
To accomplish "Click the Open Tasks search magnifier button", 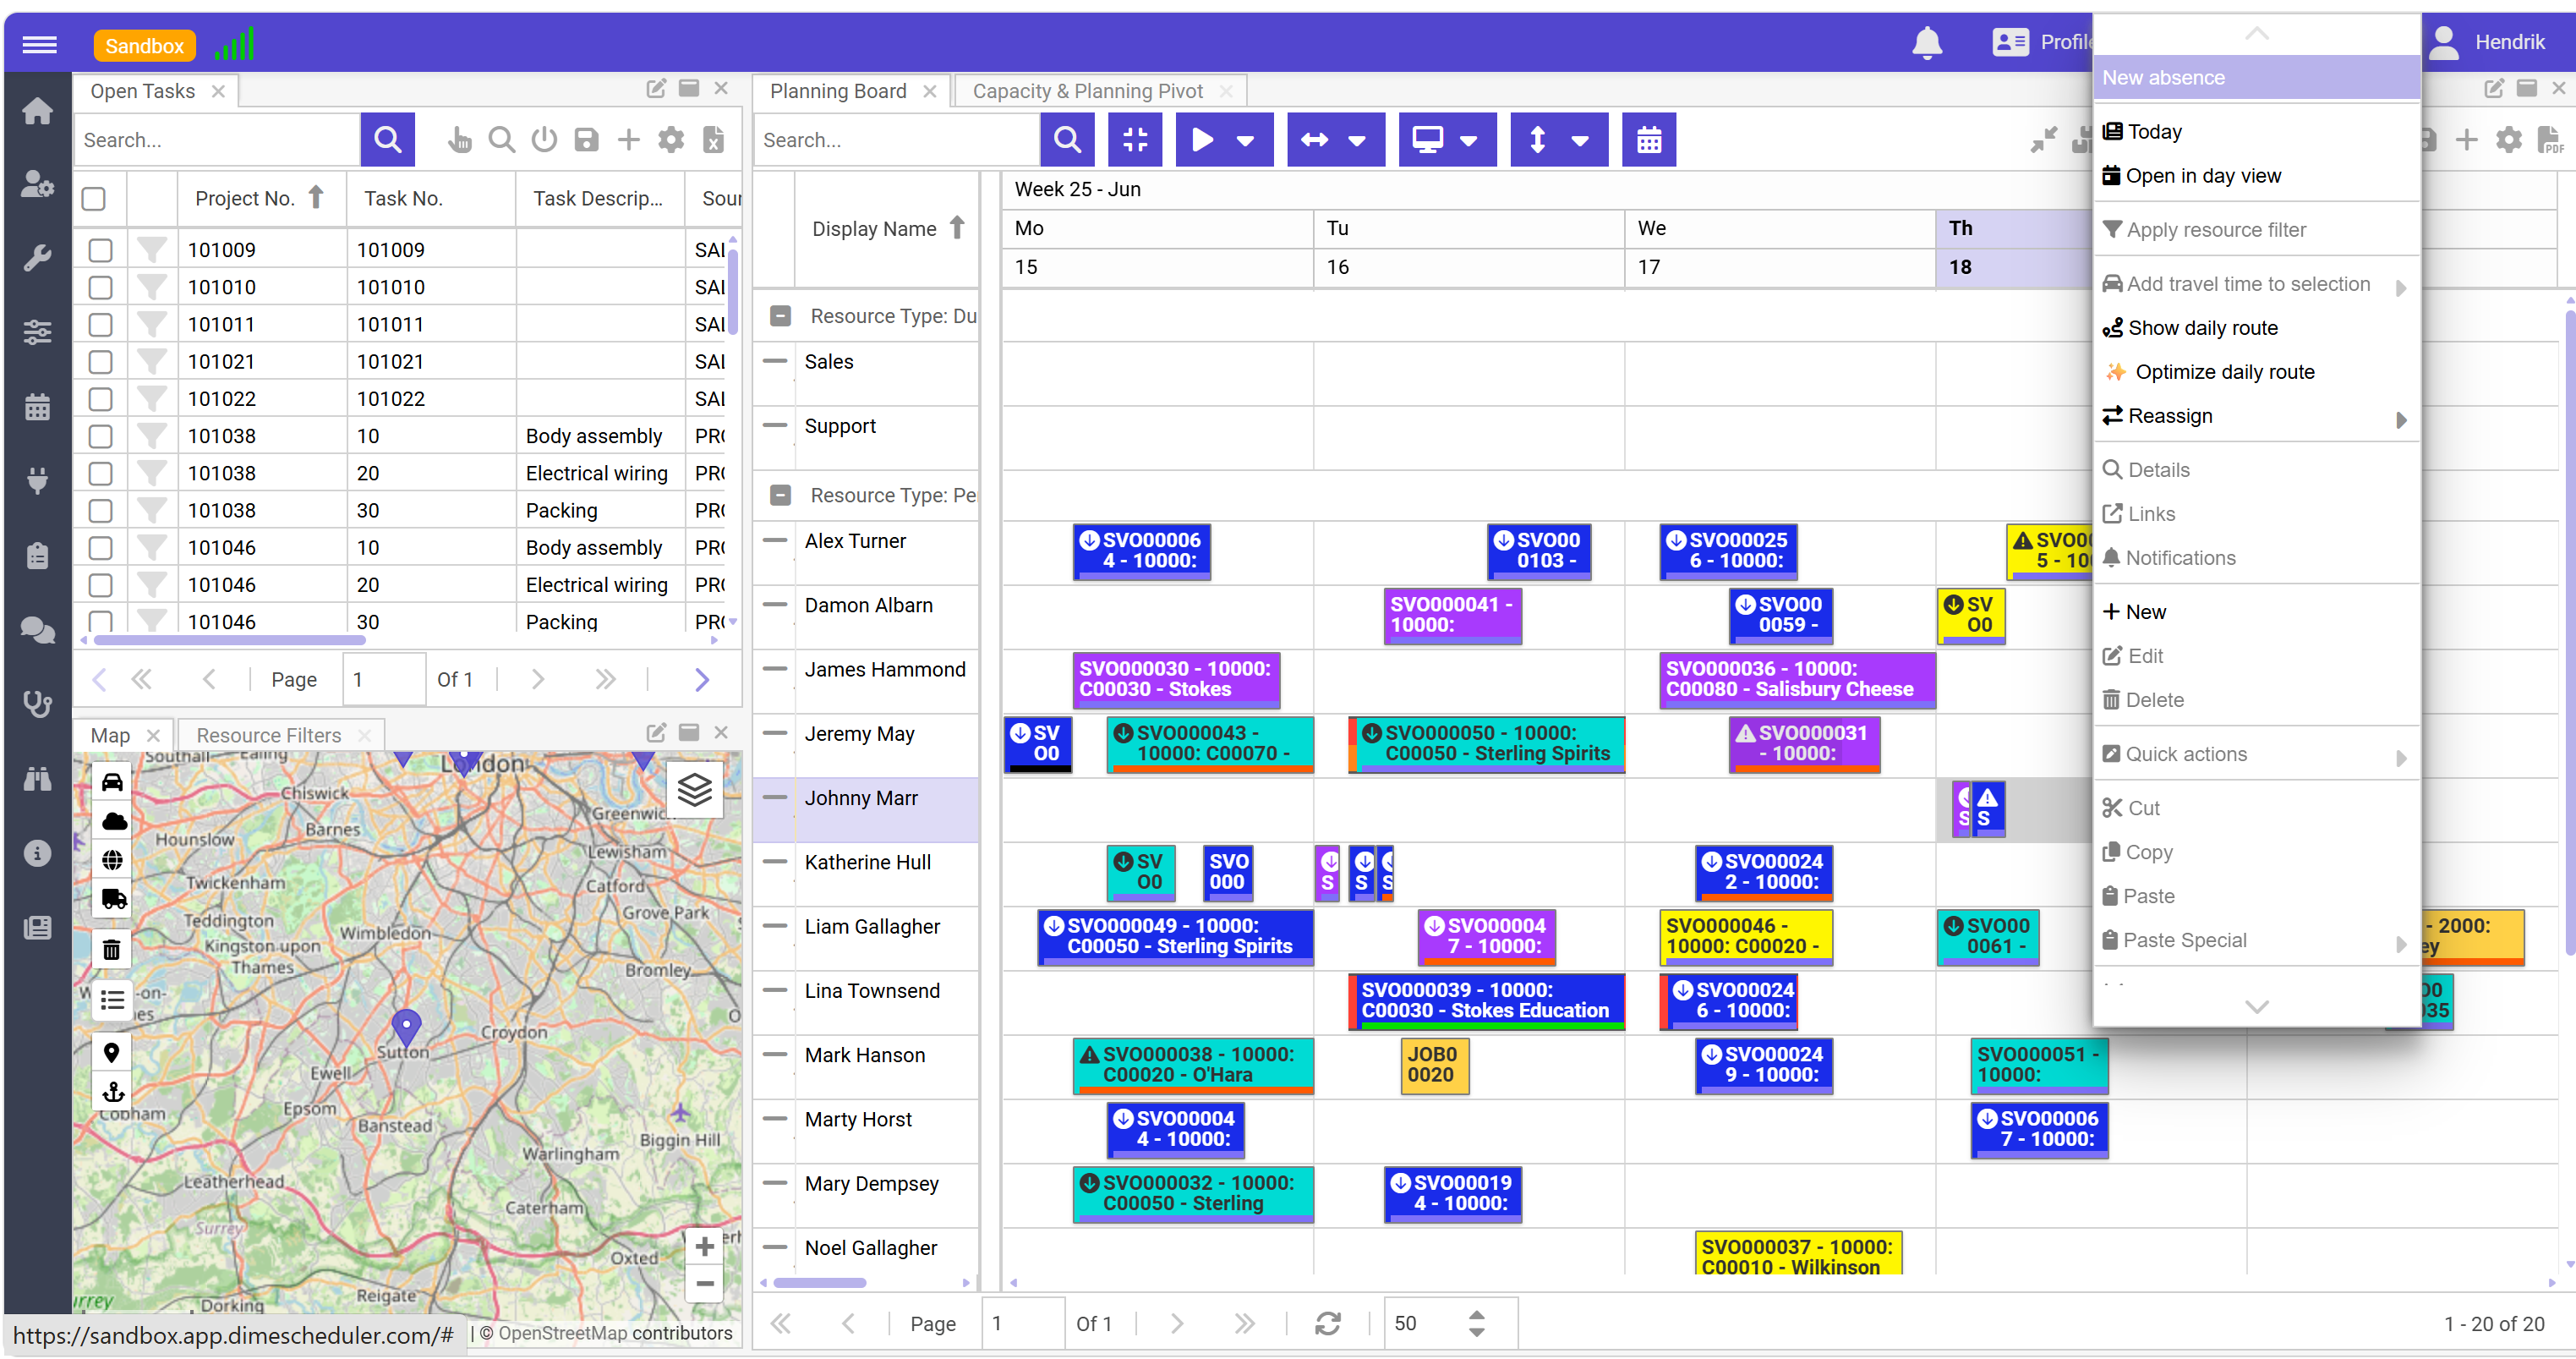I will (387, 140).
